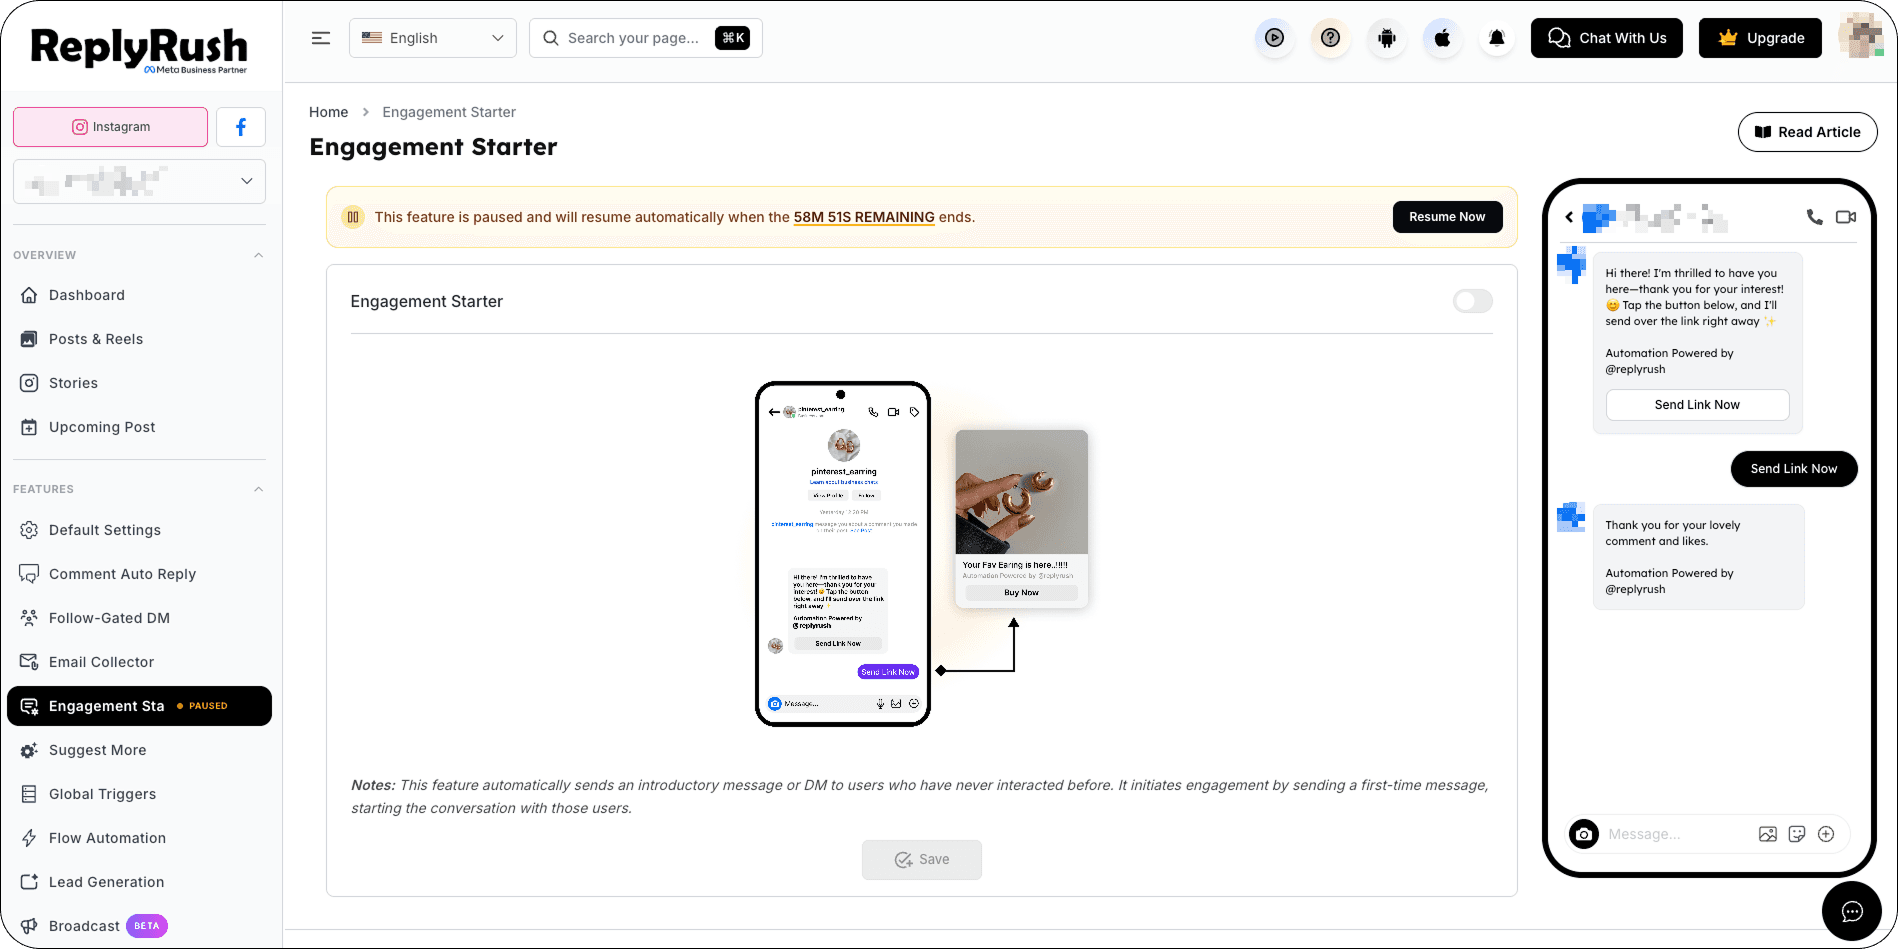Open the user profile avatar
1898x949 pixels.
tap(1860, 36)
